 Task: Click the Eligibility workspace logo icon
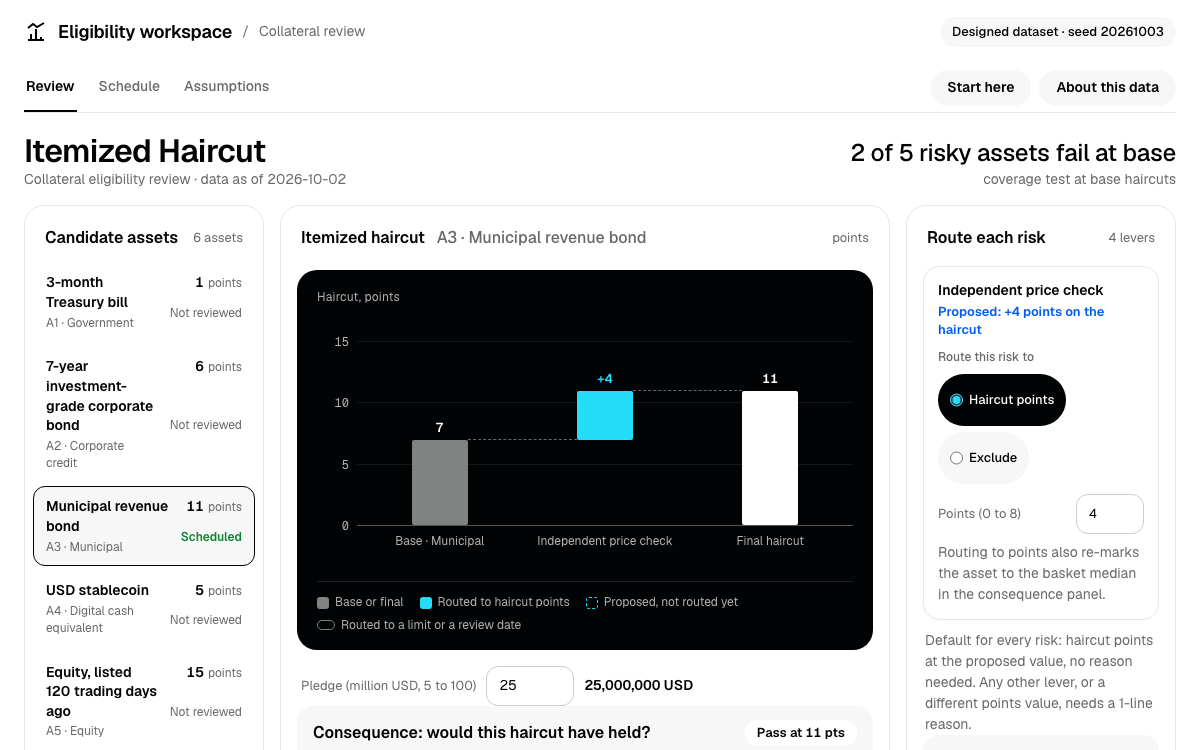36,32
